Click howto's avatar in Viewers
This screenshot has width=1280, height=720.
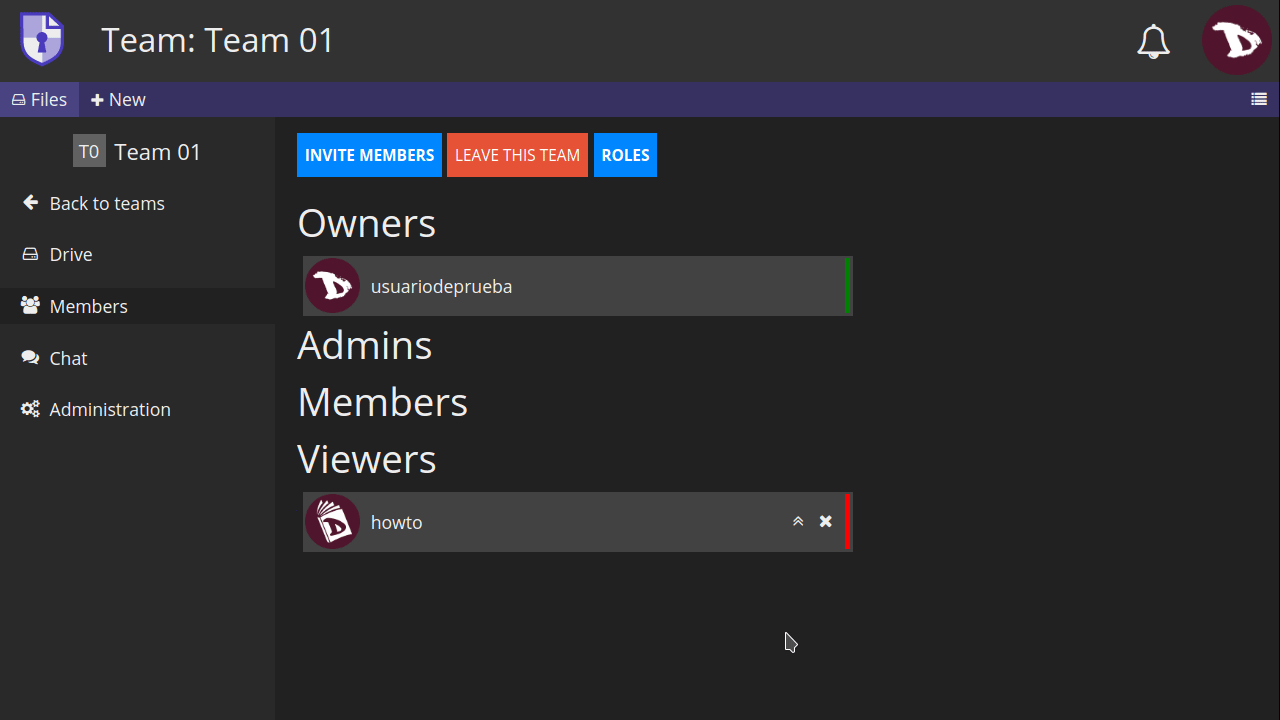(x=332, y=522)
